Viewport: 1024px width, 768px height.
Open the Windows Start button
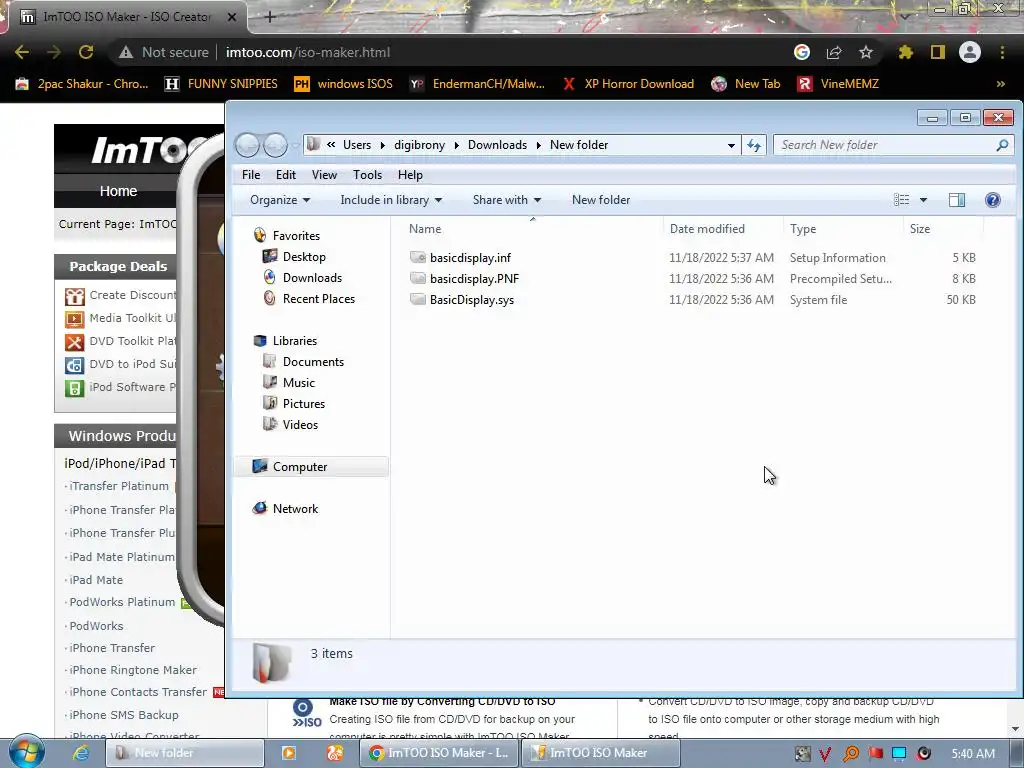(26, 752)
